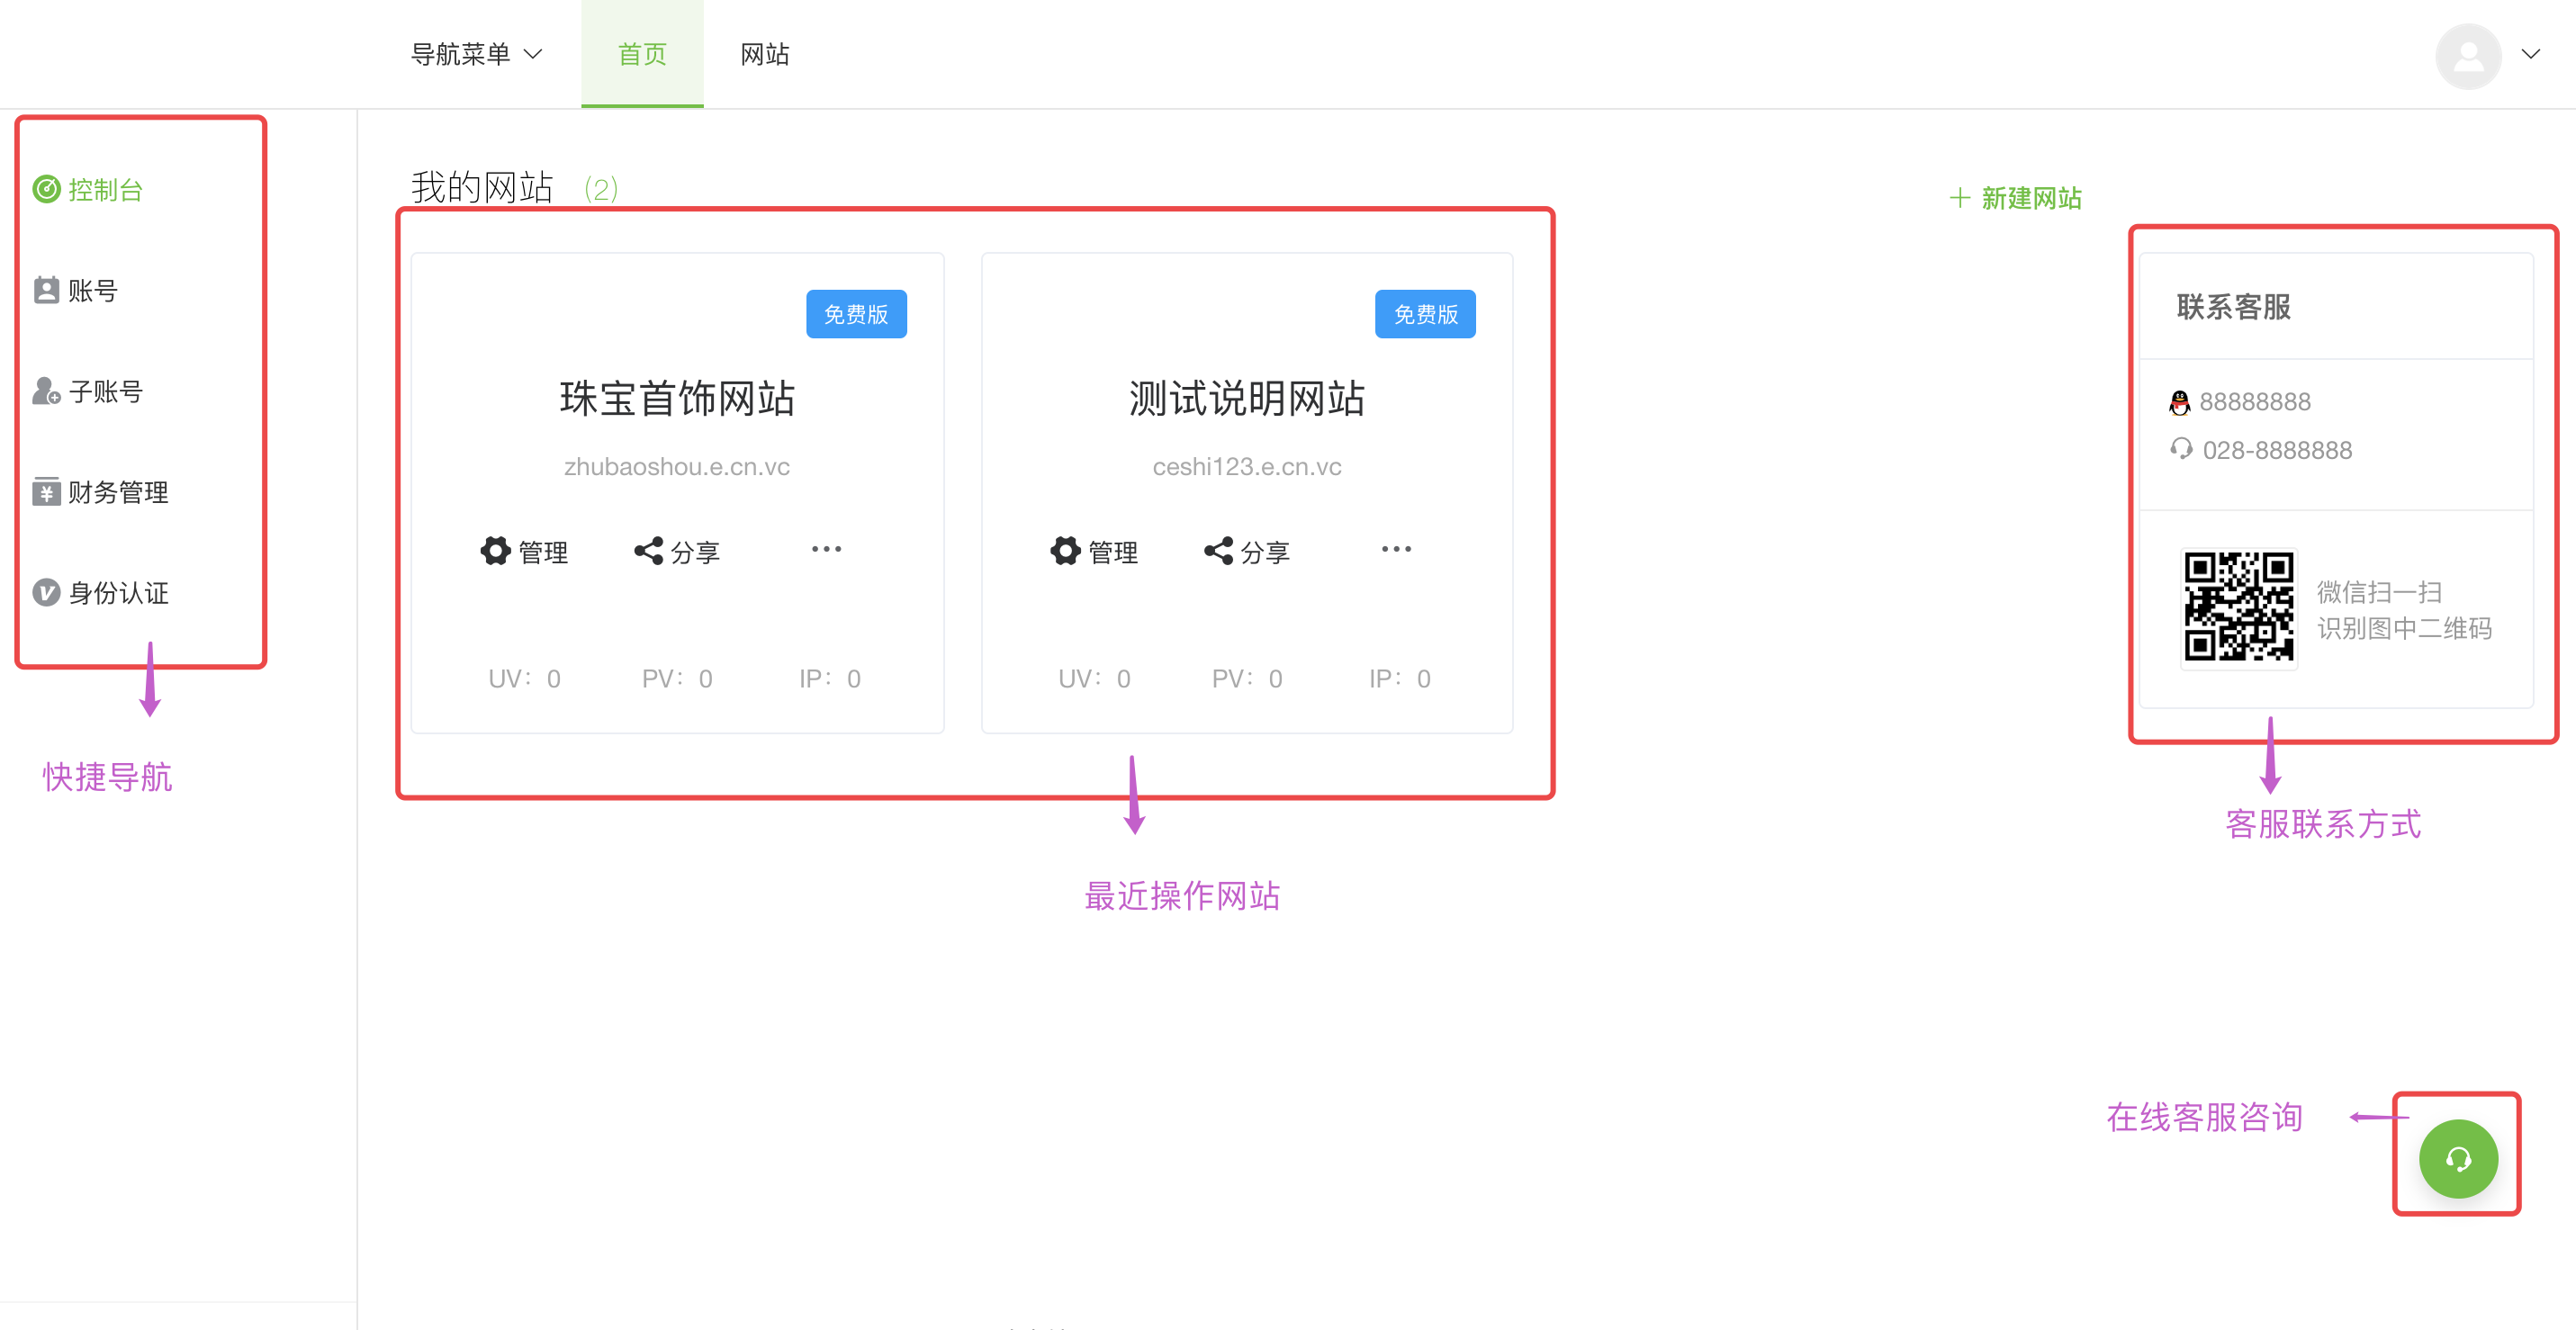The width and height of the screenshot is (2576, 1330).
Task: Click 管理 gear for 珠宝首饰网站
Action: (x=524, y=551)
